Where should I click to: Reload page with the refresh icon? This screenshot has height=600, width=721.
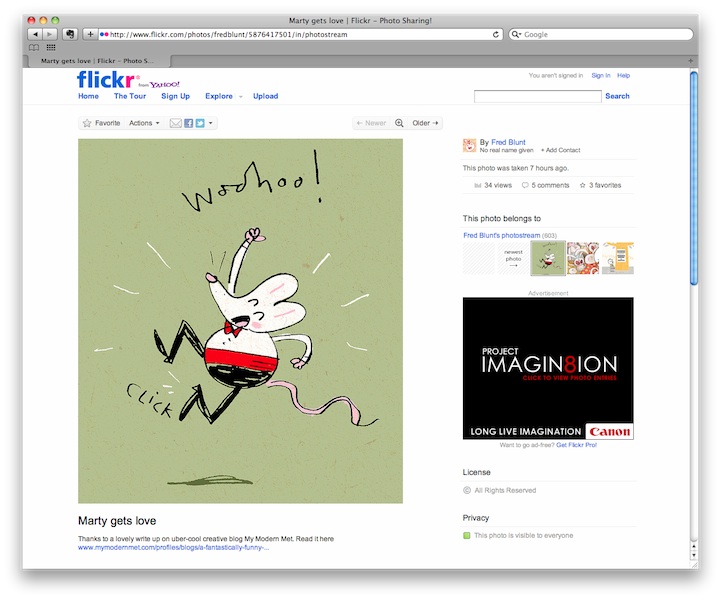(x=496, y=34)
